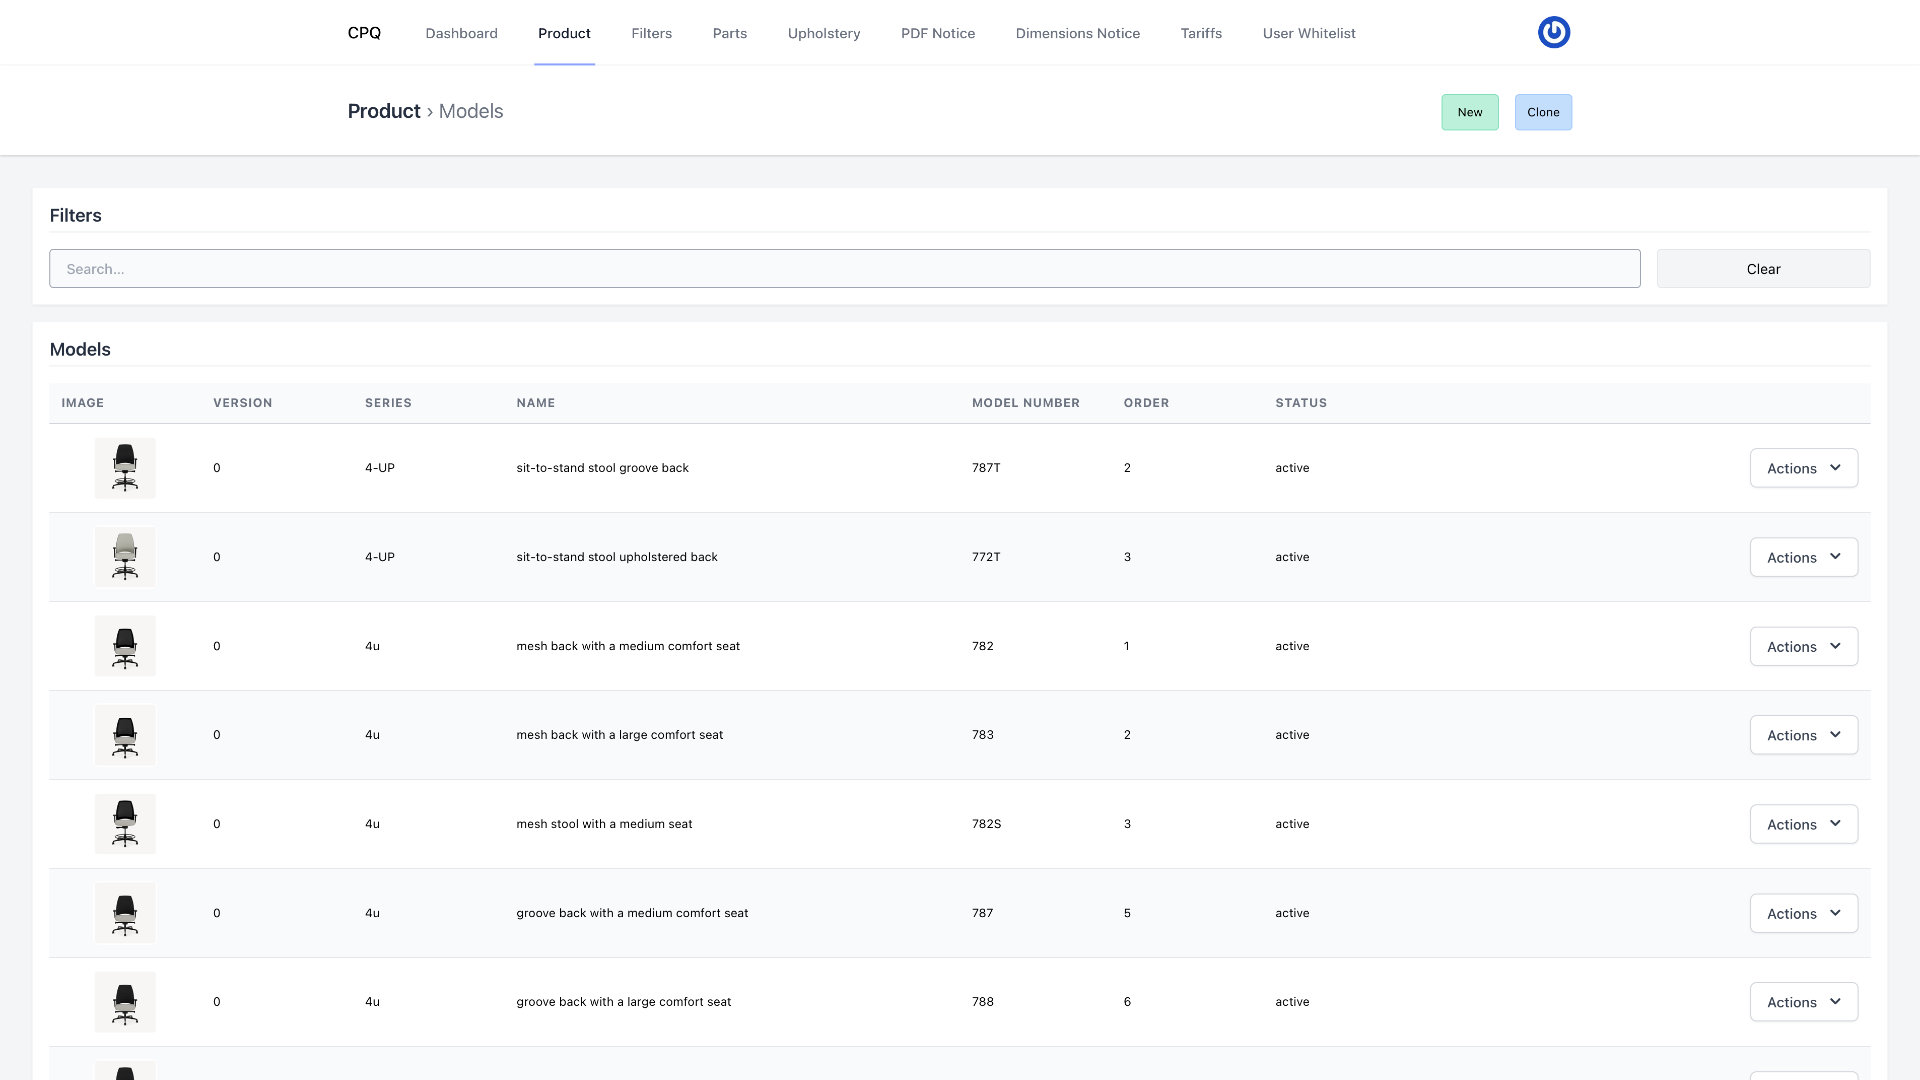
Task: Go to the Dashboard tab
Action: coord(461,33)
